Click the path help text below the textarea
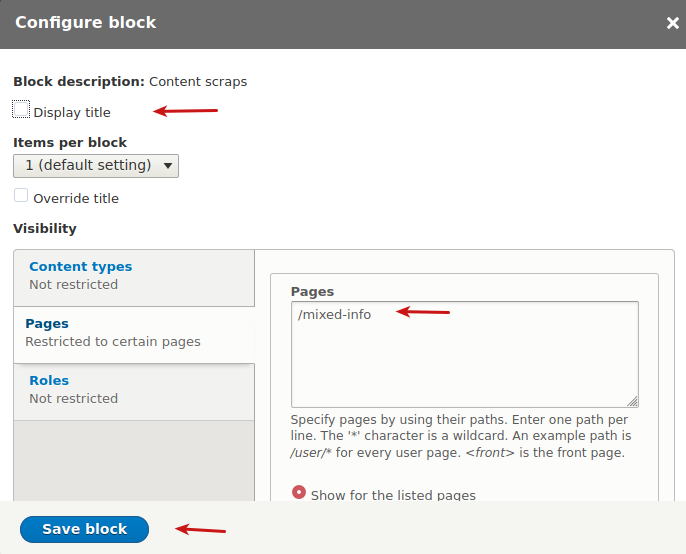The height and width of the screenshot is (554, 686). (x=460, y=436)
